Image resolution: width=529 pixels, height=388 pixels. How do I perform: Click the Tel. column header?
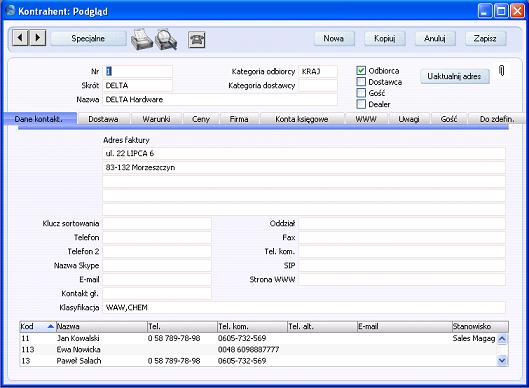click(x=182, y=326)
